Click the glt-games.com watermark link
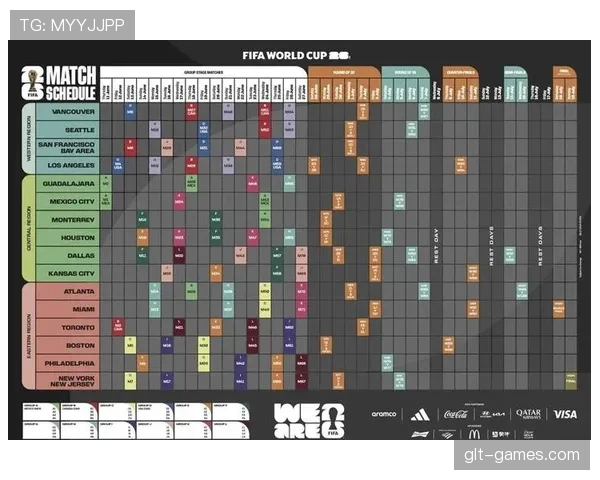Image resolution: width=600 pixels, height=480 pixels. [522, 455]
